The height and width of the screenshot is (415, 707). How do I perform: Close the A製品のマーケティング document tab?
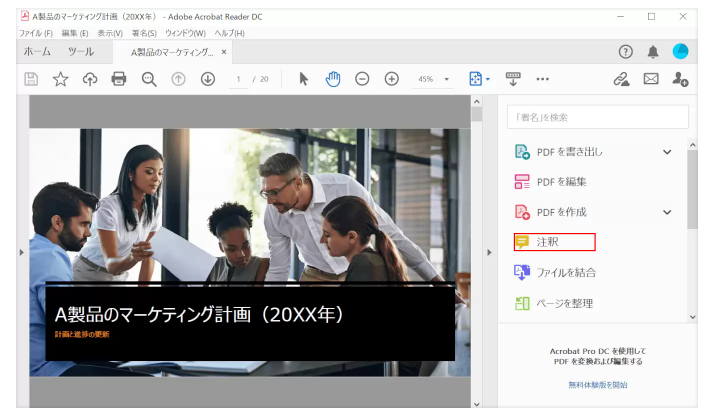click(x=224, y=52)
